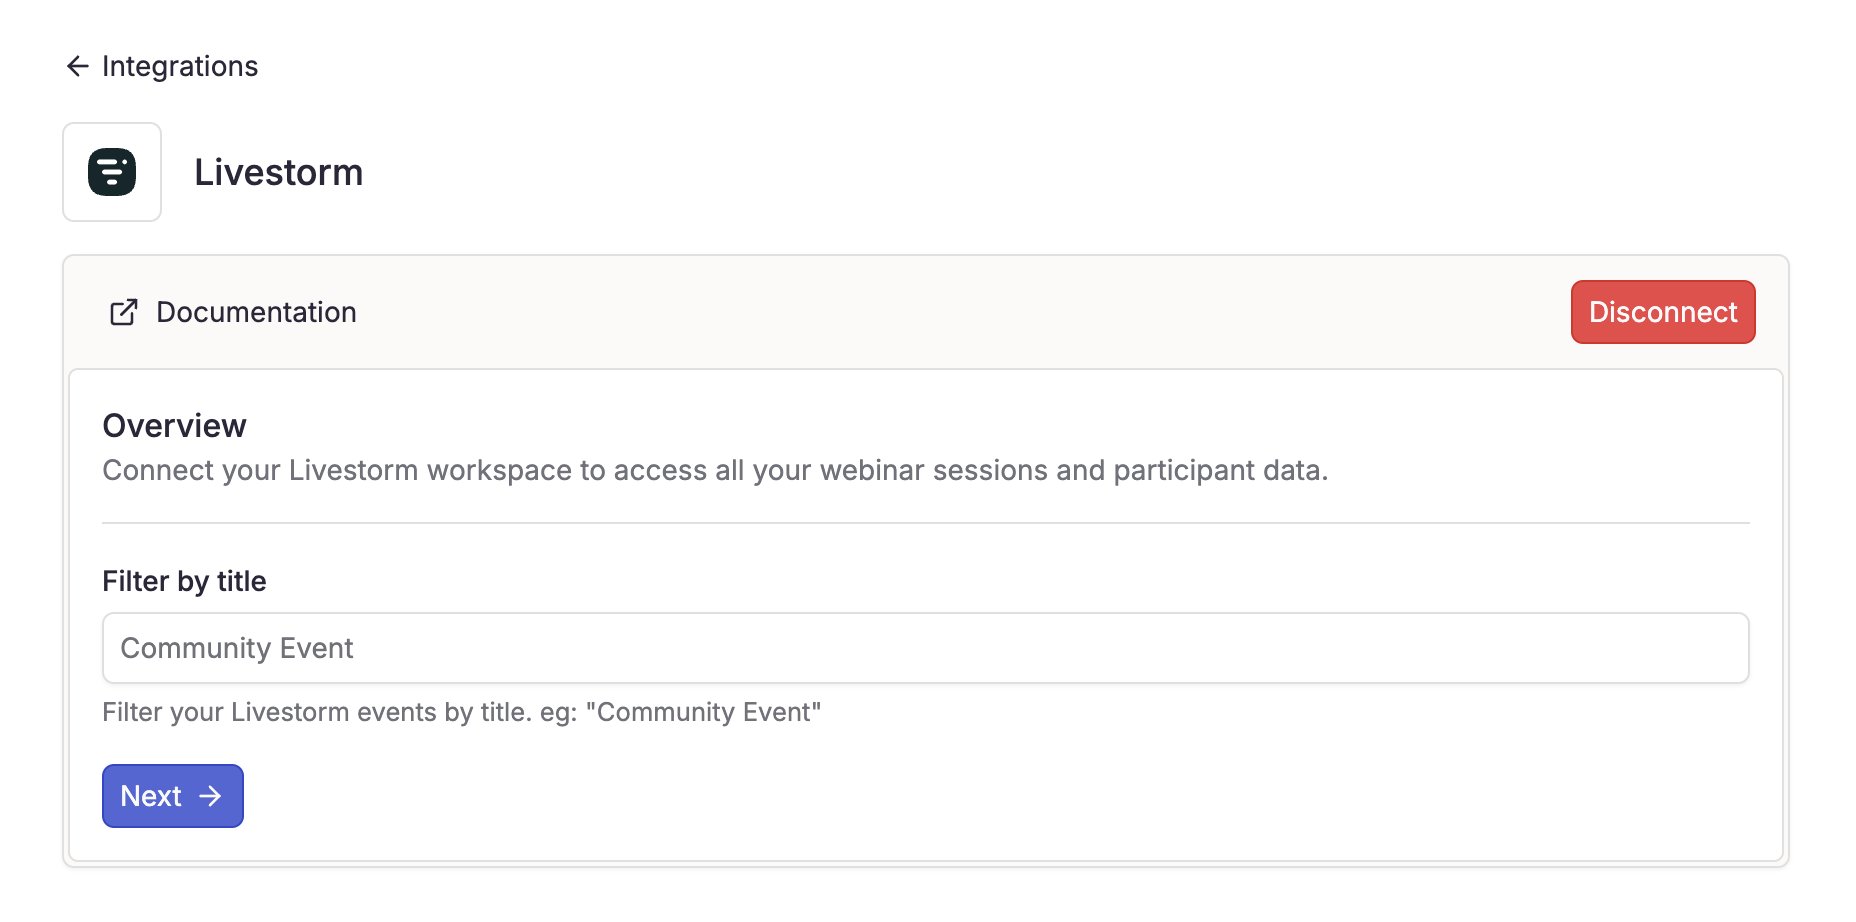
Task: Click the back arrow icon beside Integrations
Action: pyautogui.click(x=78, y=66)
